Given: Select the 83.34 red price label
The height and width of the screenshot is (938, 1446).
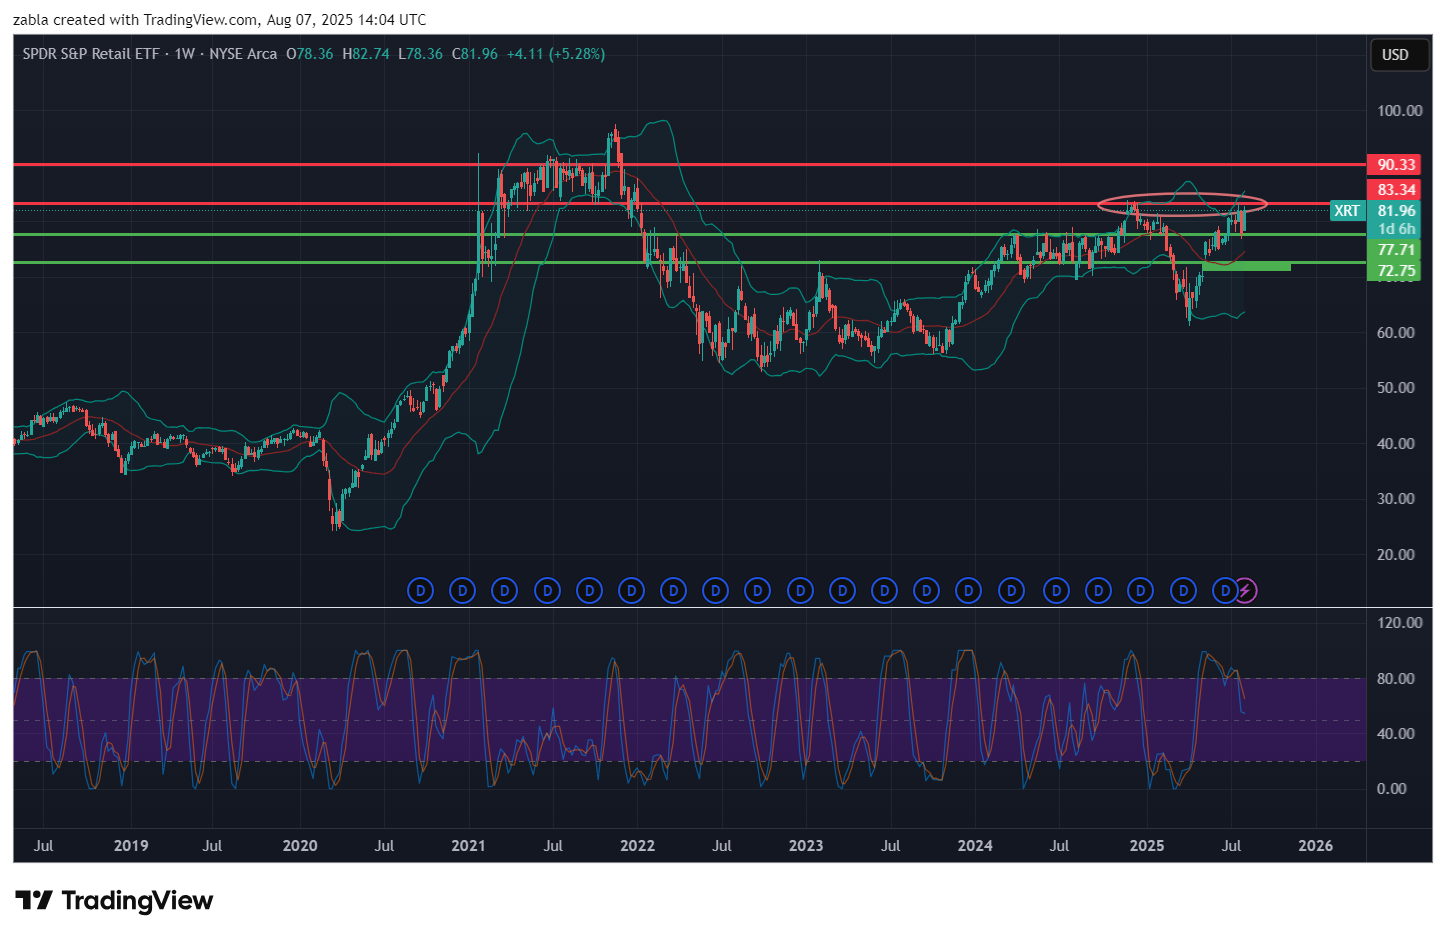Looking at the screenshot, I should pyautogui.click(x=1396, y=190).
